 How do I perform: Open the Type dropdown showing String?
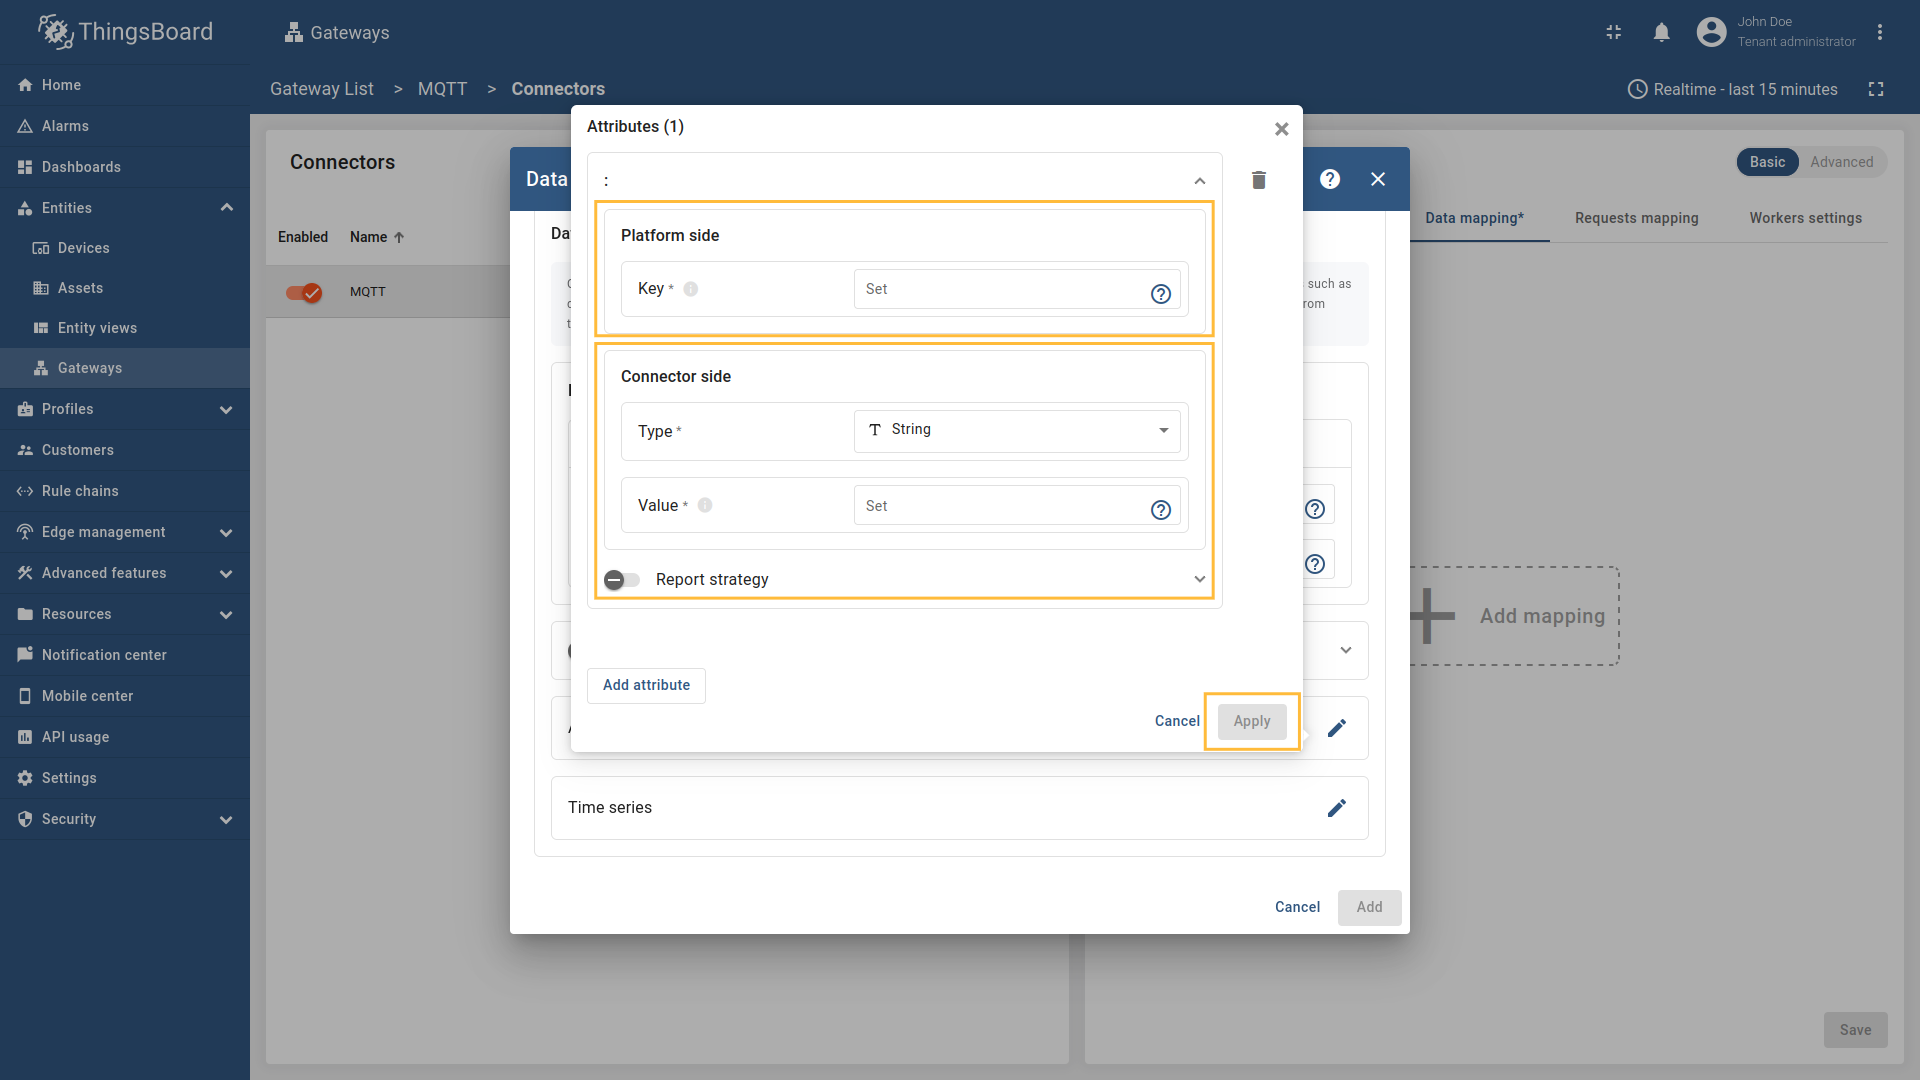click(x=1016, y=430)
